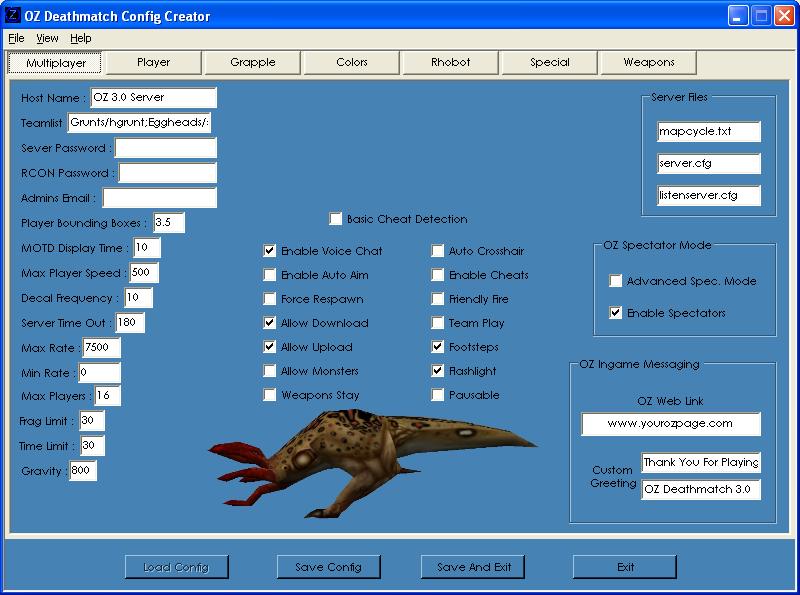The height and width of the screenshot is (595, 800).
Task: Edit MOTD Display Time value
Action: 147,247
